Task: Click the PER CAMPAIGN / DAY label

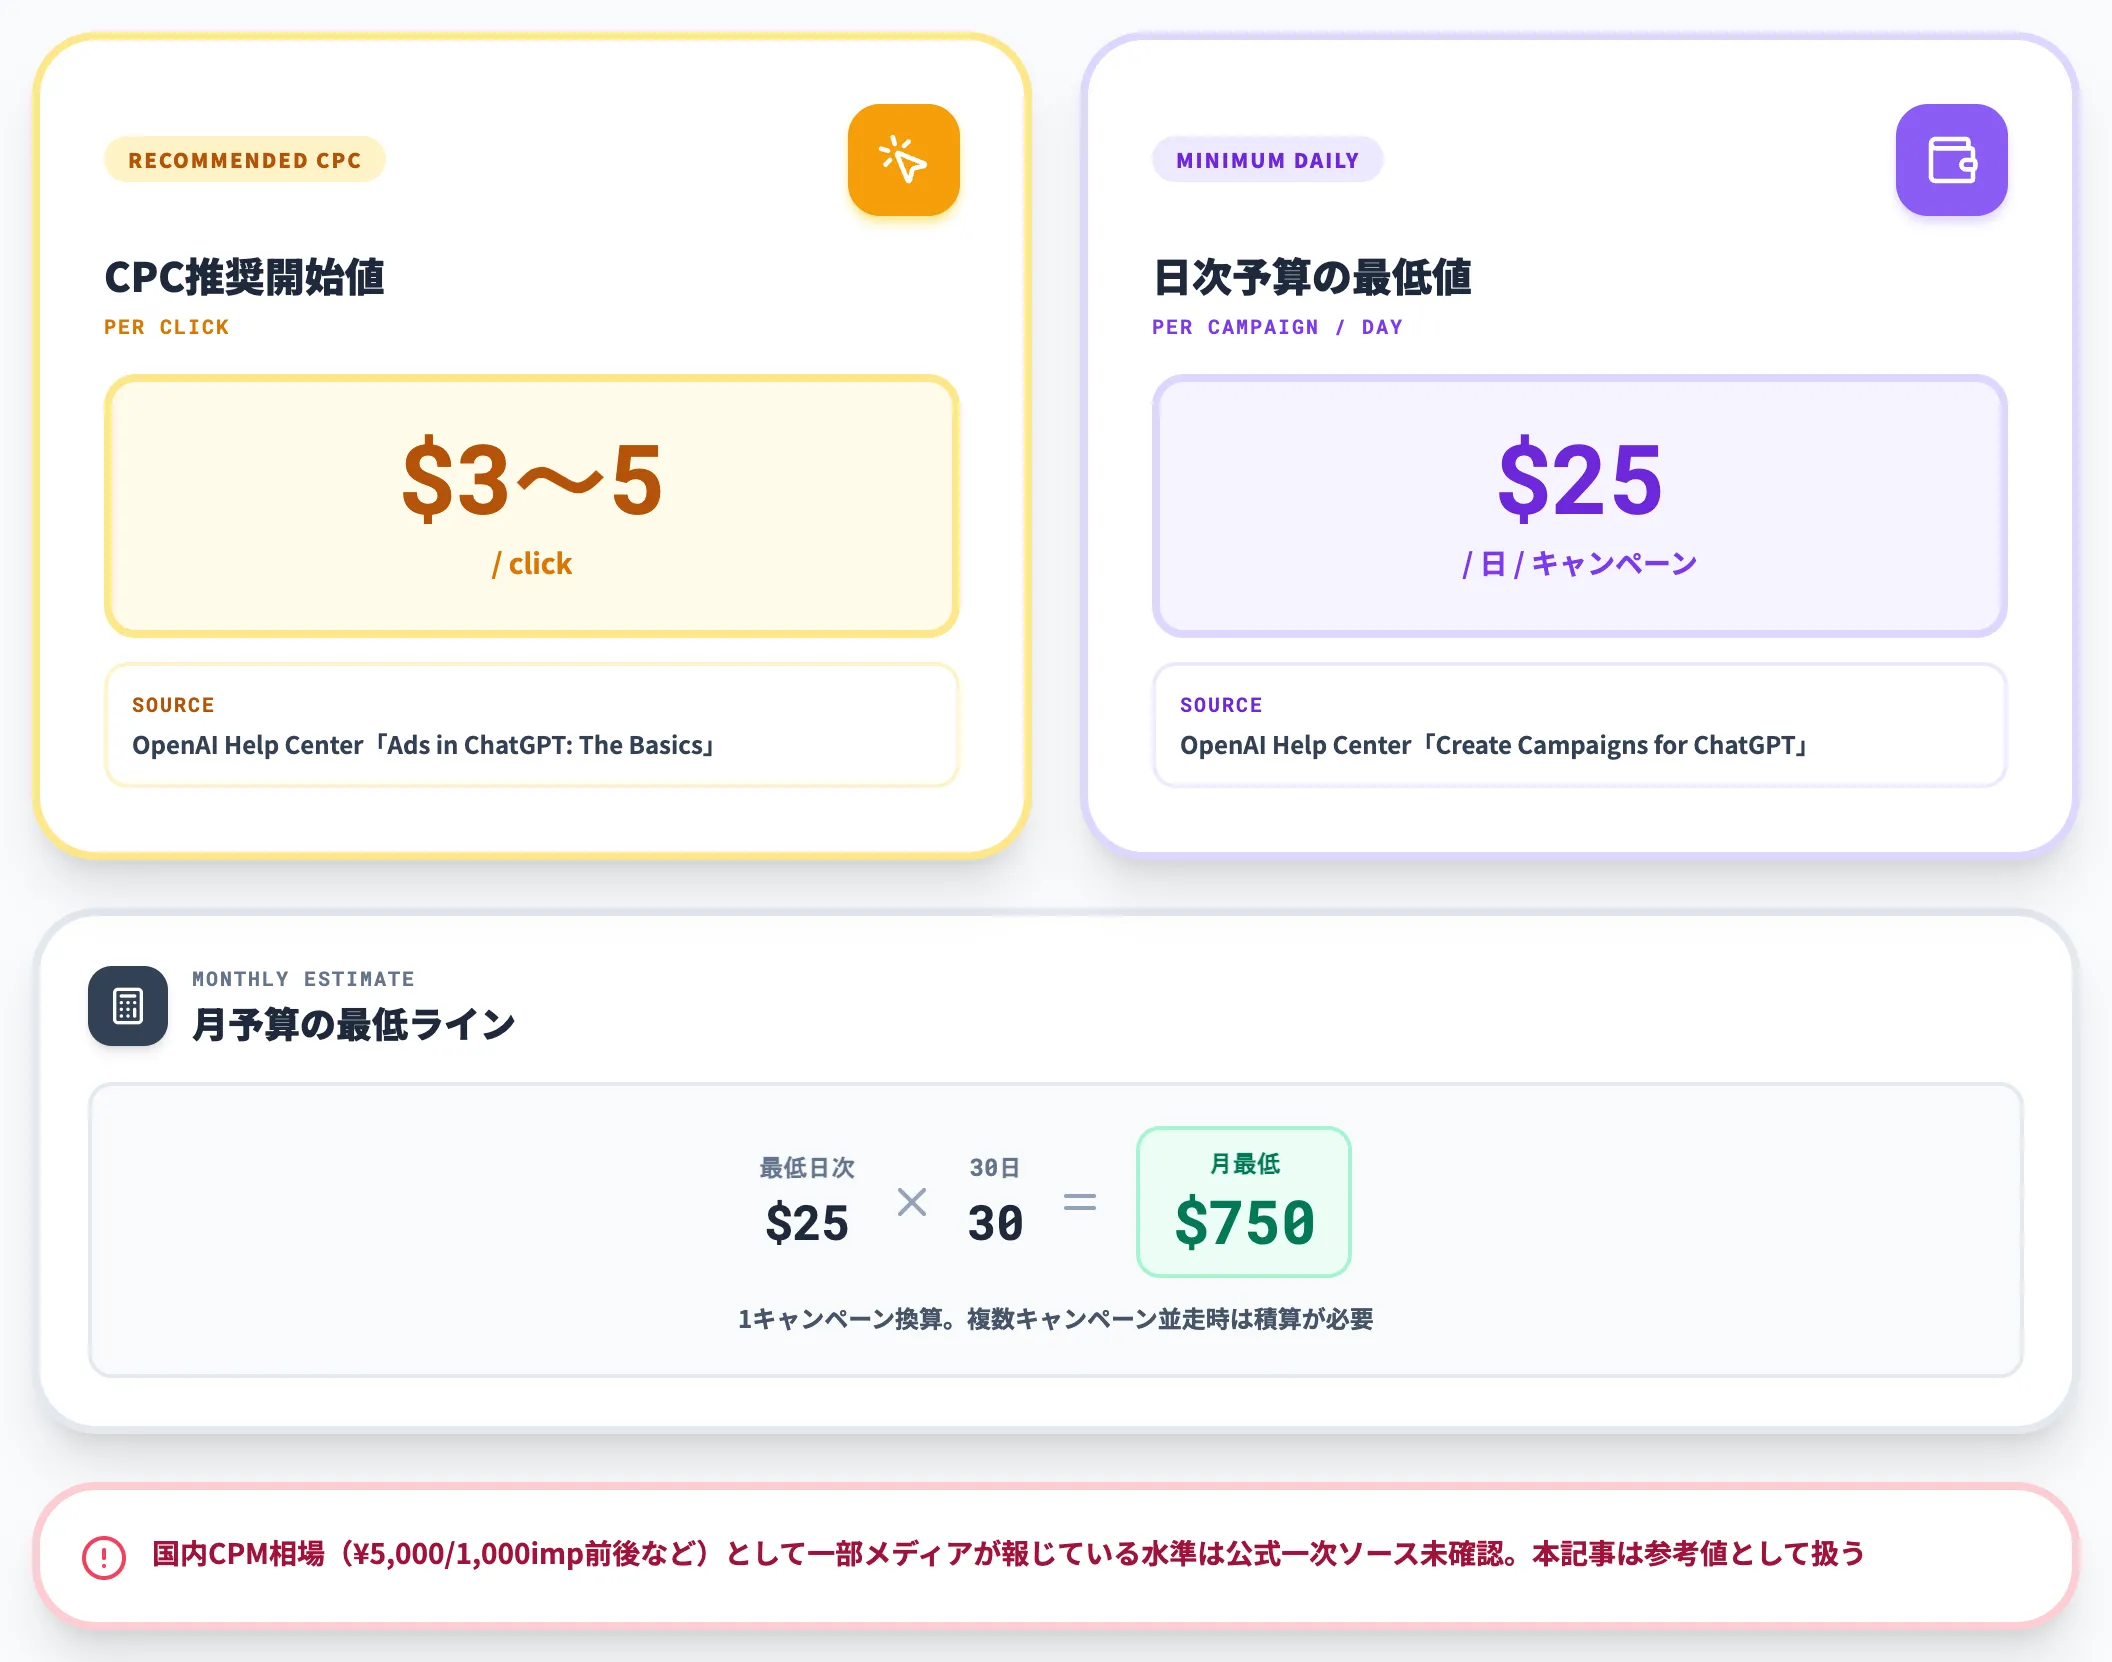Action: tap(1277, 327)
